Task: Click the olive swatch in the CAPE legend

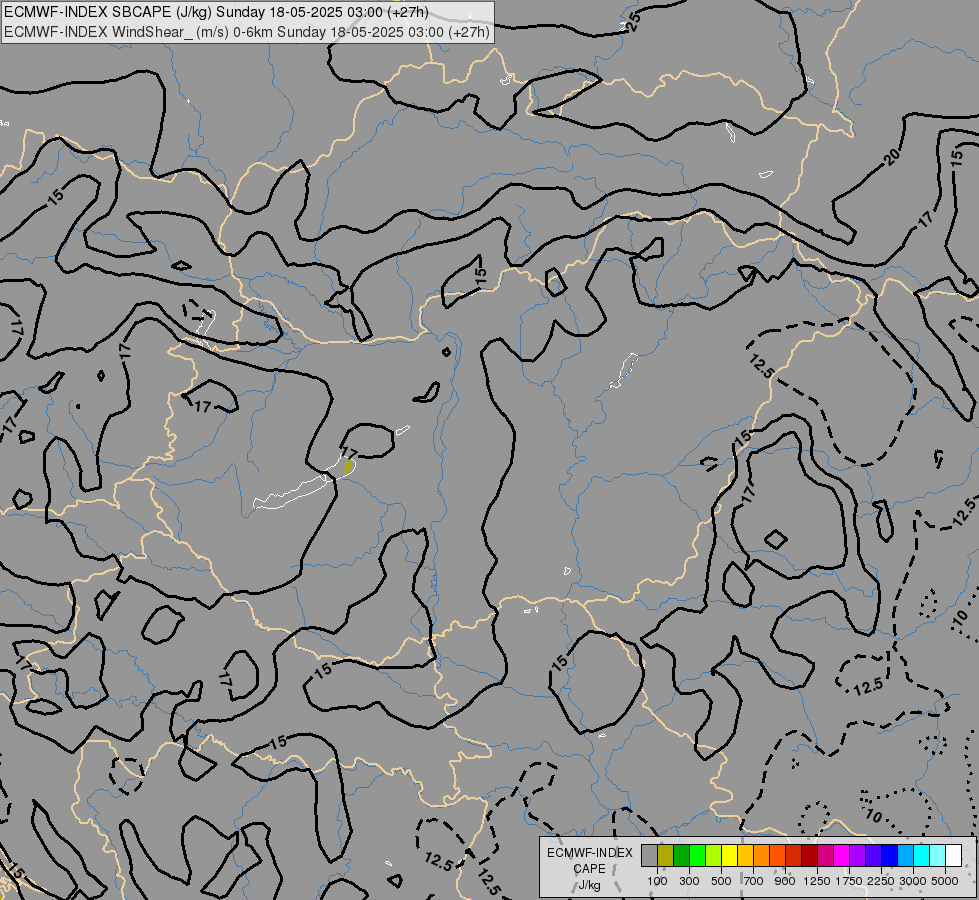Action: (666, 856)
